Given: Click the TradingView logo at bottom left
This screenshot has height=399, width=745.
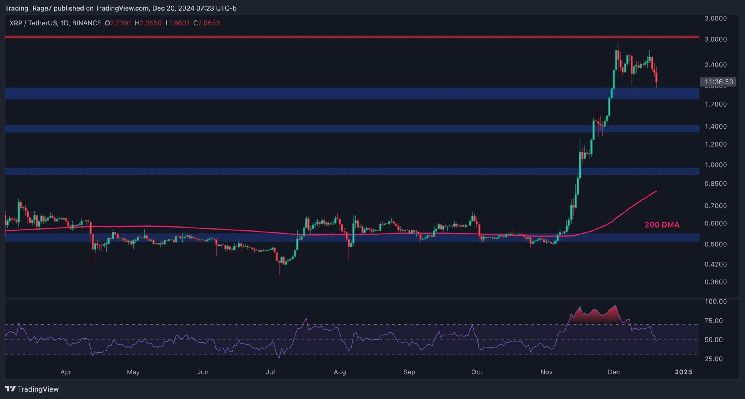Looking at the screenshot, I should pos(32,390).
